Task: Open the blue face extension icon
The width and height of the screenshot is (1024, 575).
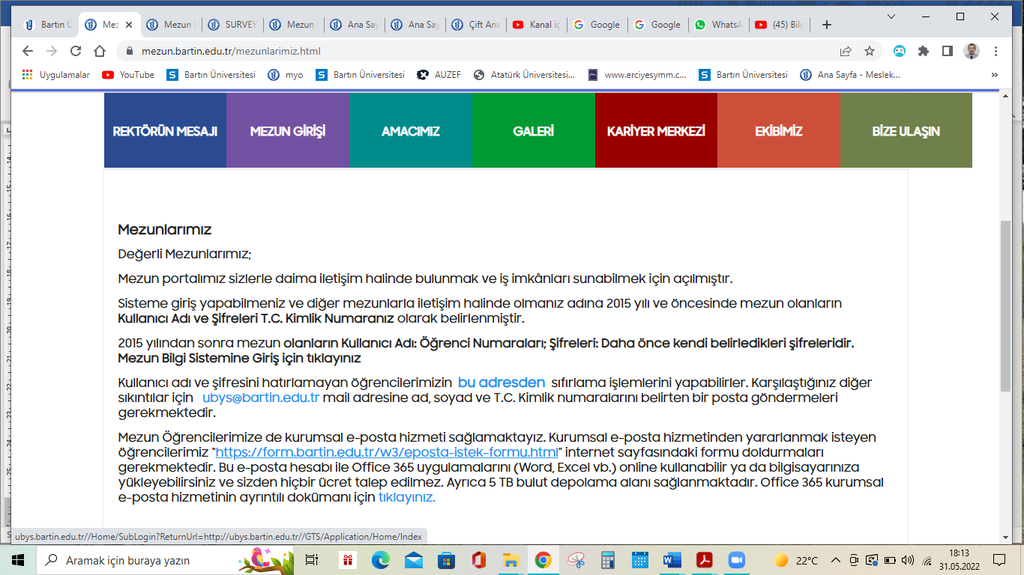Action: (899, 51)
